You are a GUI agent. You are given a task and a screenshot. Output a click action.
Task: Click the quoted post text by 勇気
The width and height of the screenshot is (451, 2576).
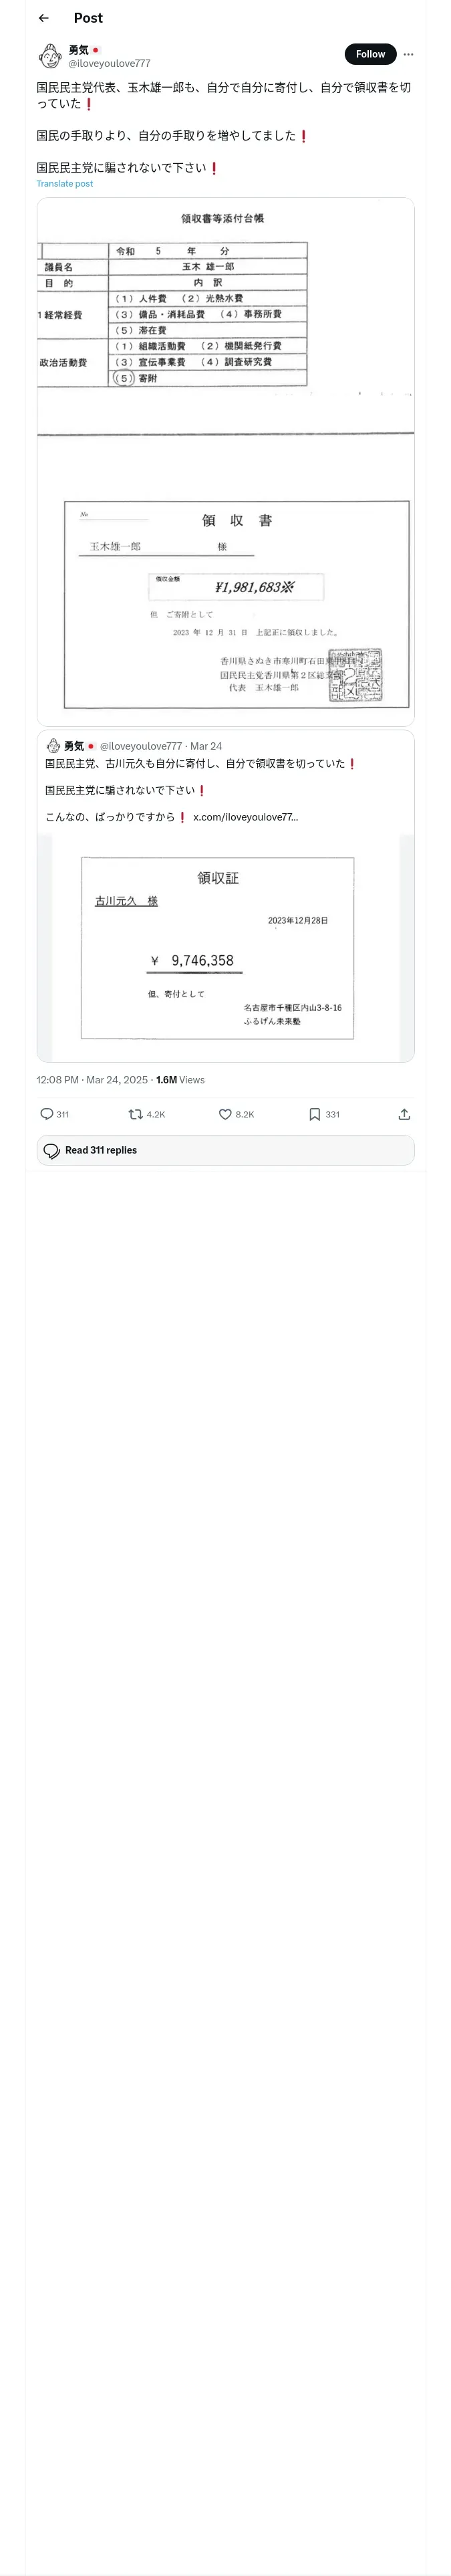point(200,764)
